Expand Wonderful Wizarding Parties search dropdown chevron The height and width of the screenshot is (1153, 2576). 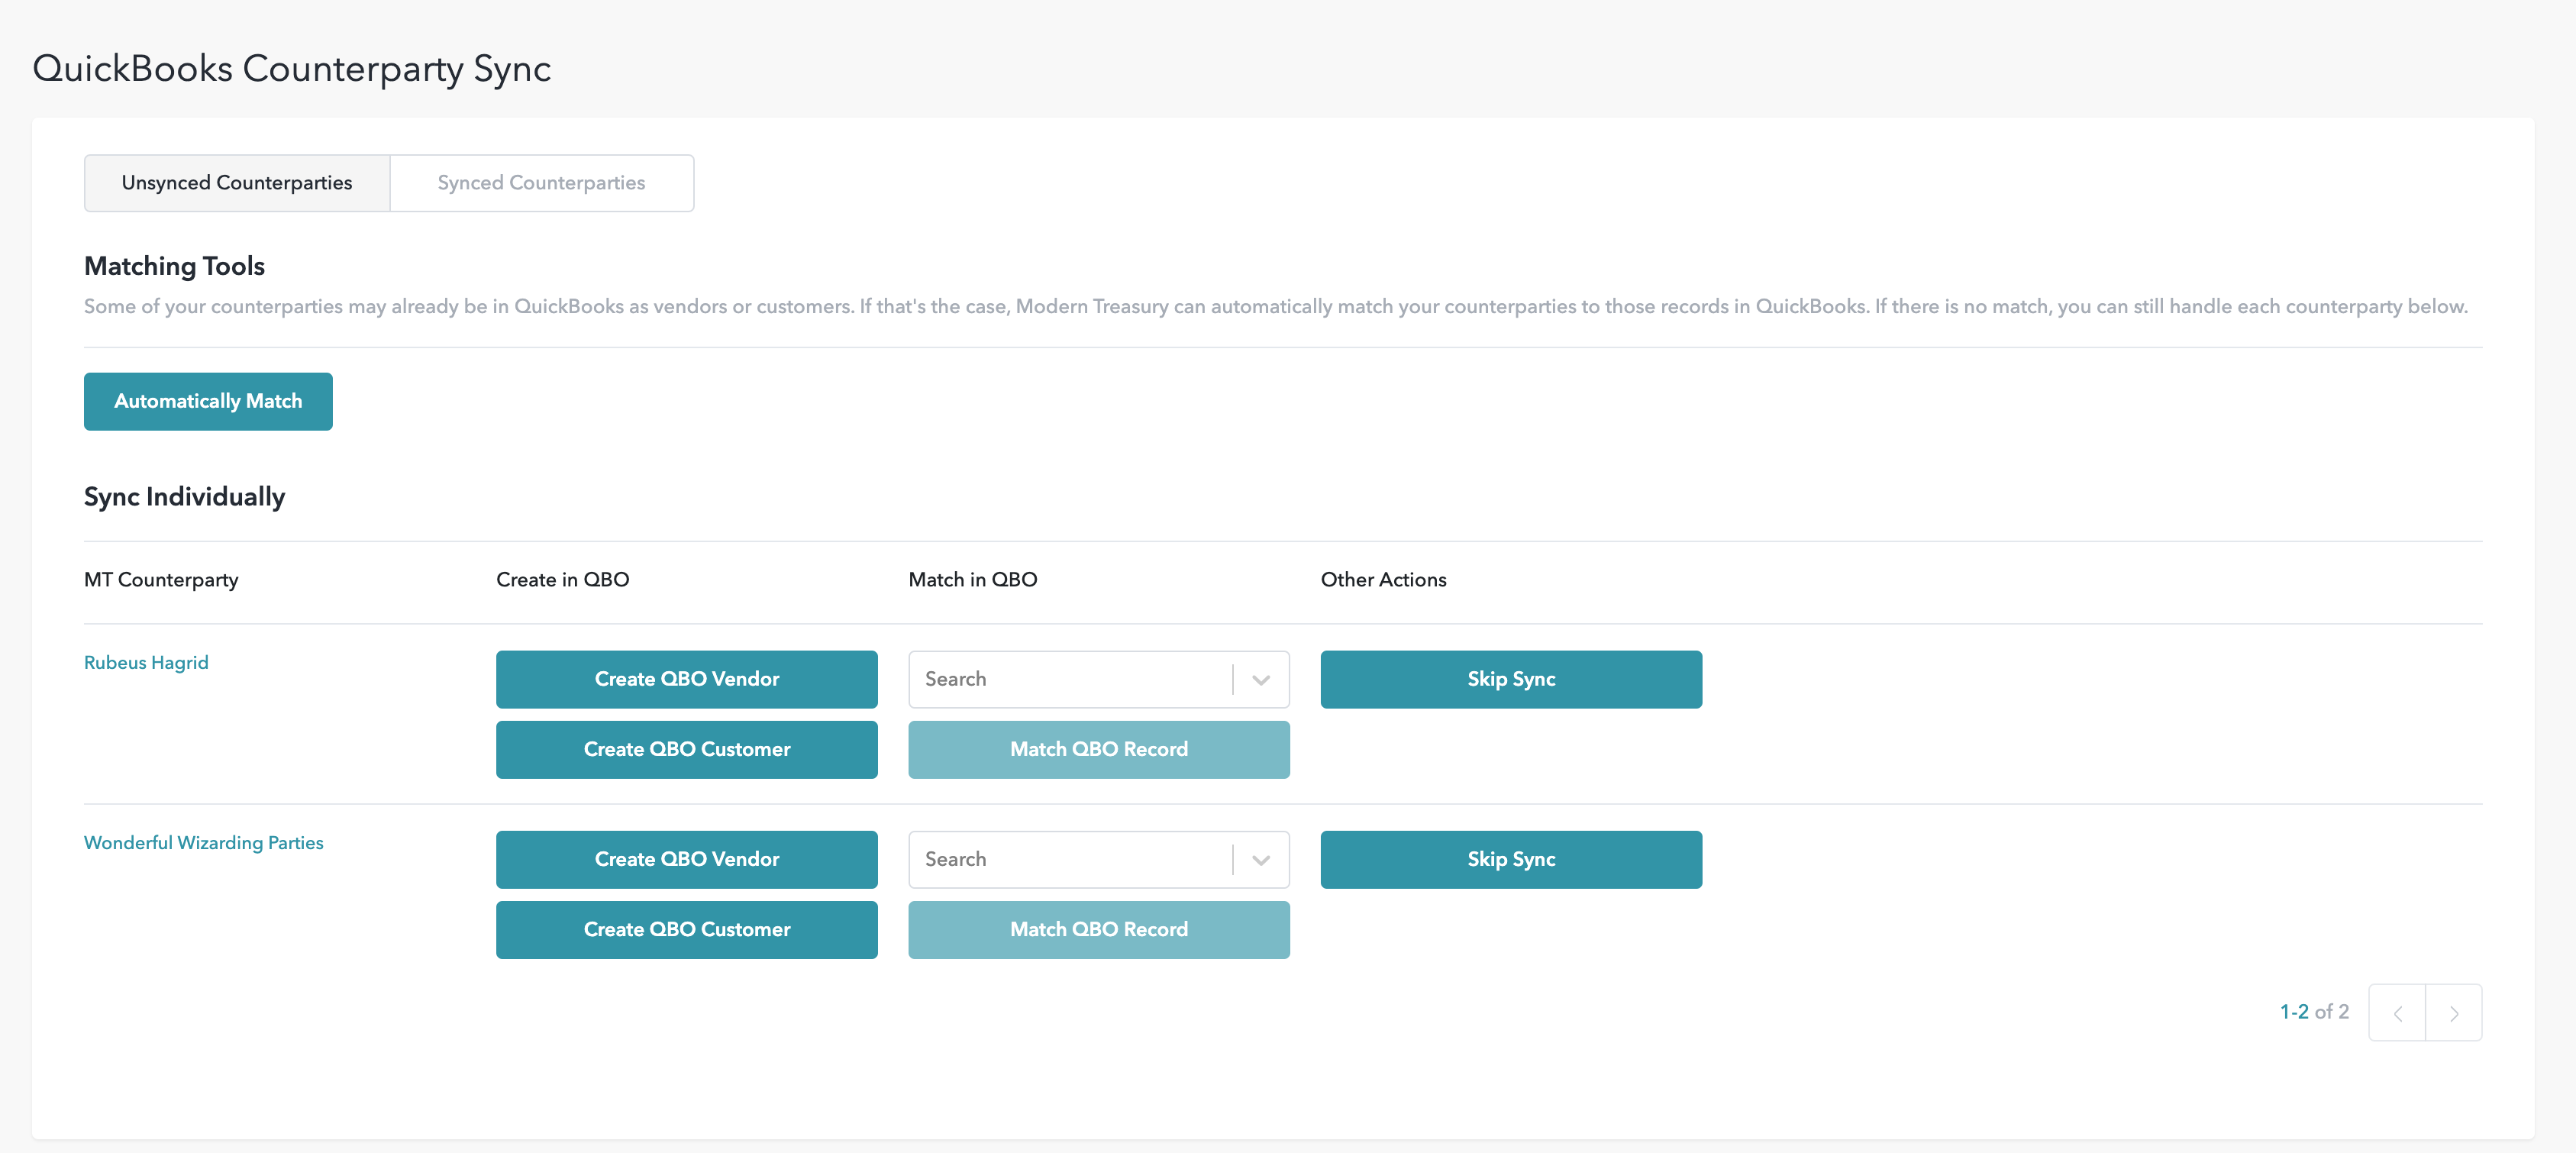(x=1260, y=860)
